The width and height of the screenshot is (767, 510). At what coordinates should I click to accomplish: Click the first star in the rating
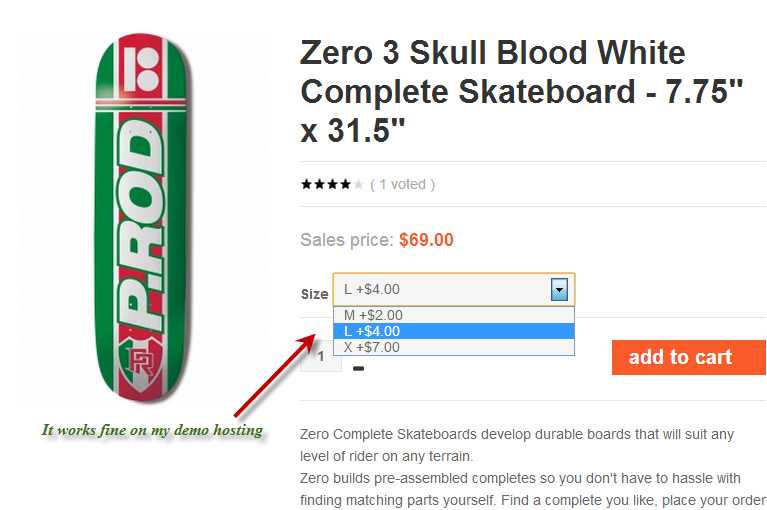pyautogui.click(x=306, y=184)
